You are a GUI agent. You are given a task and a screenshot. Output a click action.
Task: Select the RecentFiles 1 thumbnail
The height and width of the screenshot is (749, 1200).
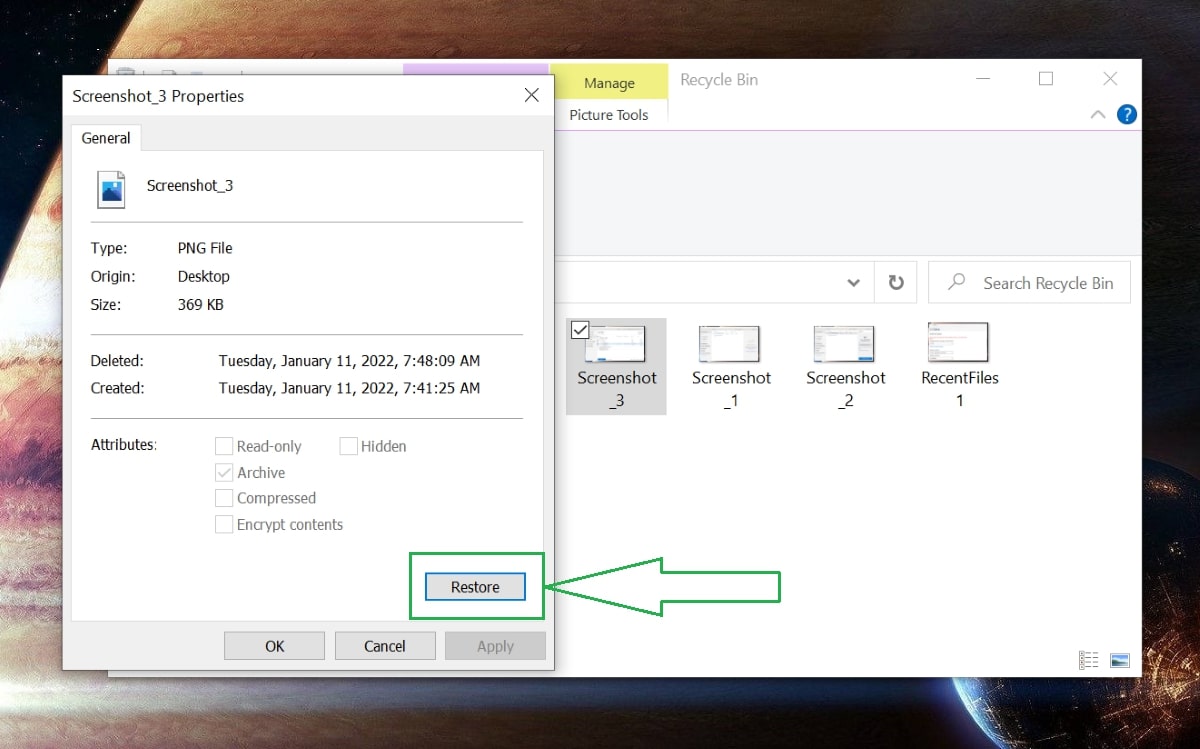point(958,342)
